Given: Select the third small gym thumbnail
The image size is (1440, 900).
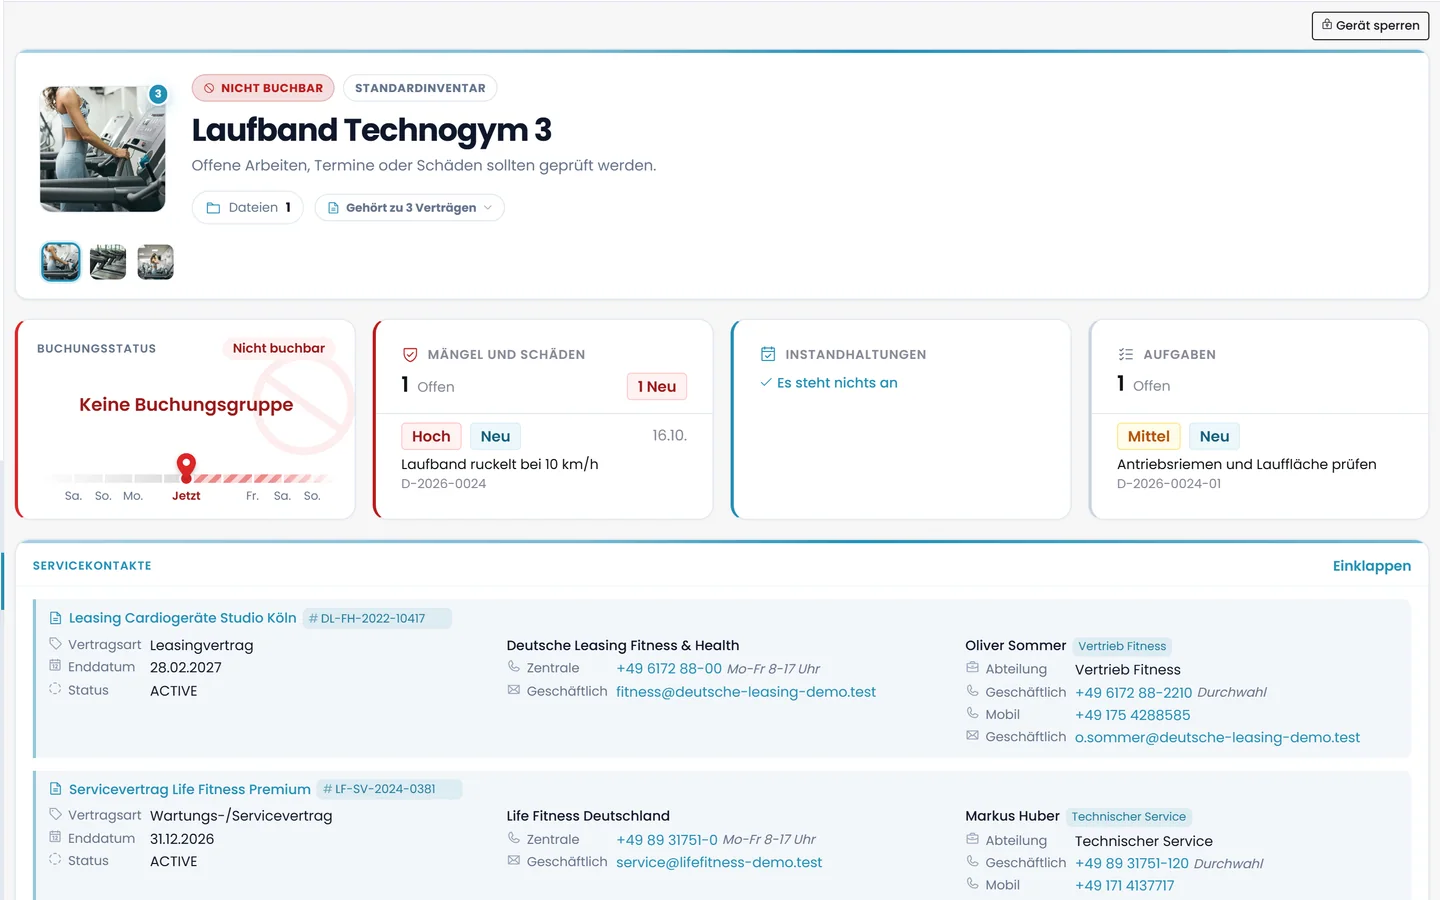Looking at the screenshot, I should pyautogui.click(x=156, y=262).
